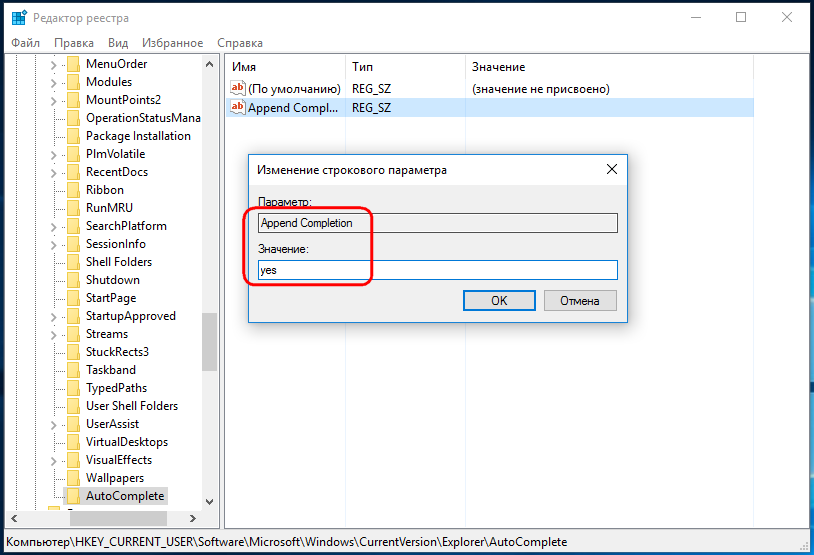Select the Wallpapers key label
The width and height of the screenshot is (814, 555).
[x=115, y=478]
